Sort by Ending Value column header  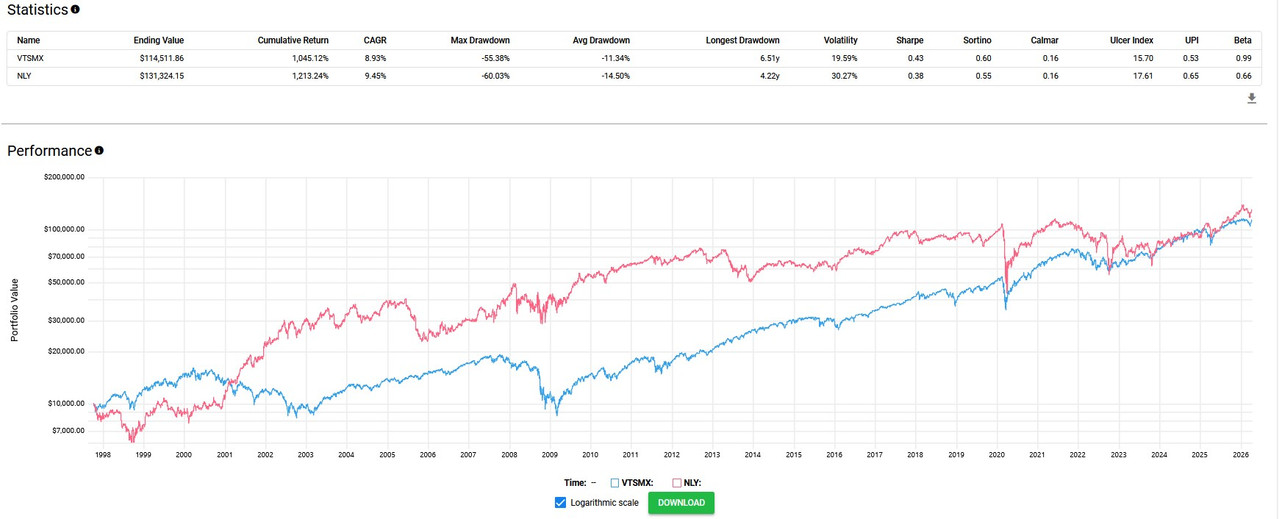[x=159, y=40]
